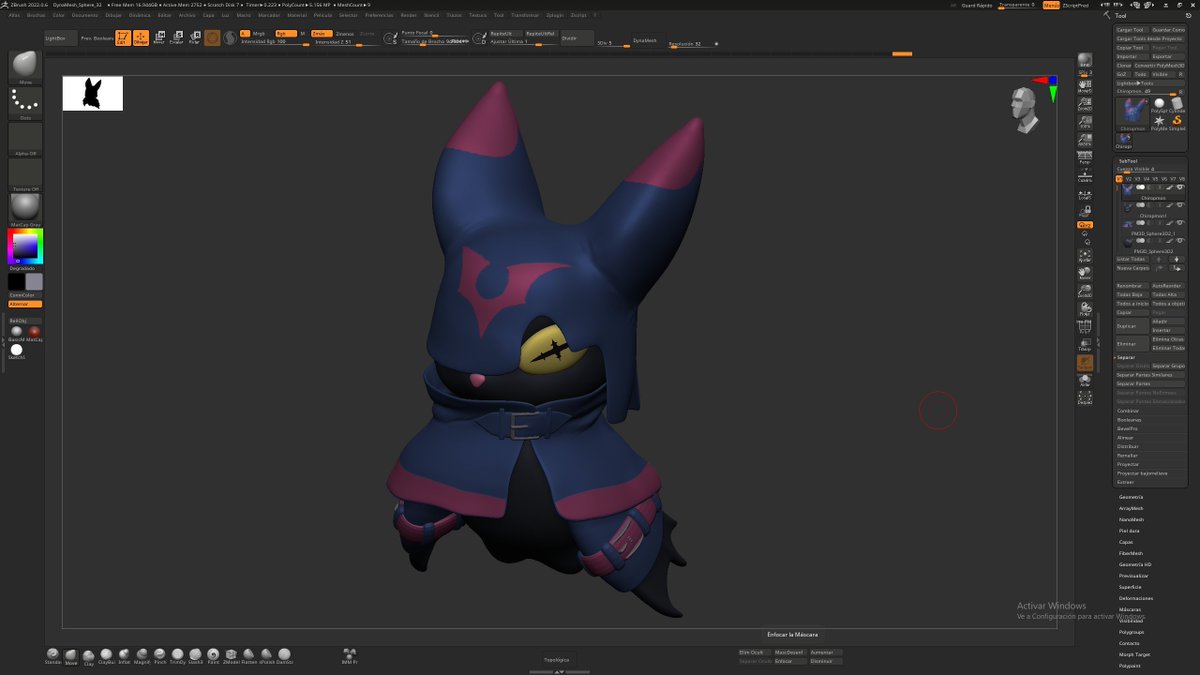This screenshot has height=675, width=1200.
Task: Activate the Edit mode button
Action: 122,38
